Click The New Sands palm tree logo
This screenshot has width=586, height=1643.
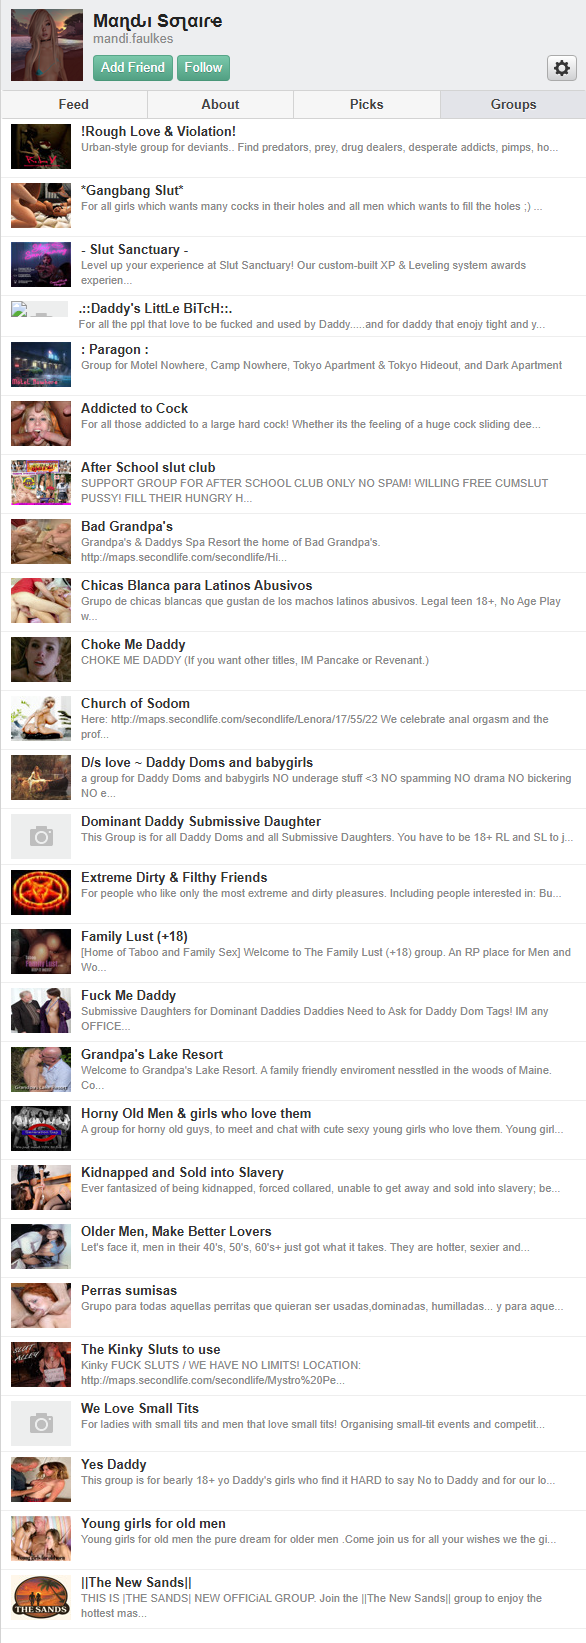coord(41,1597)
